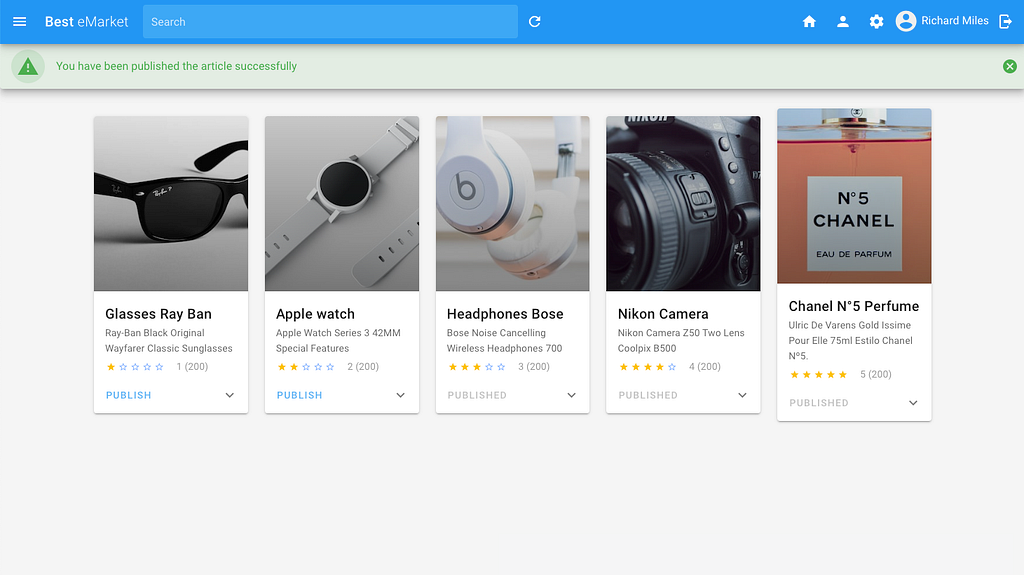Open settings gear icon in header
1024x575 pixels.
(x=876, y=22)
